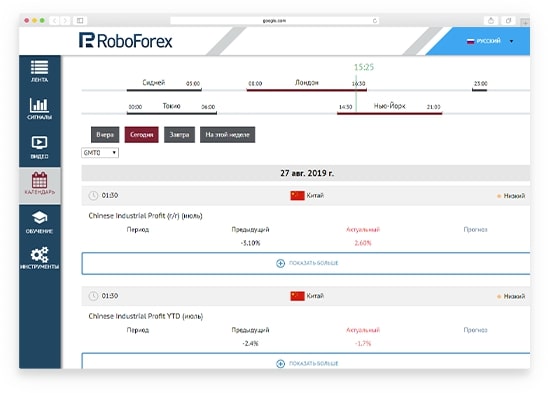Click previous value -2.4%
This screenshot has width=548, height=393.
(x=250, y=344)
